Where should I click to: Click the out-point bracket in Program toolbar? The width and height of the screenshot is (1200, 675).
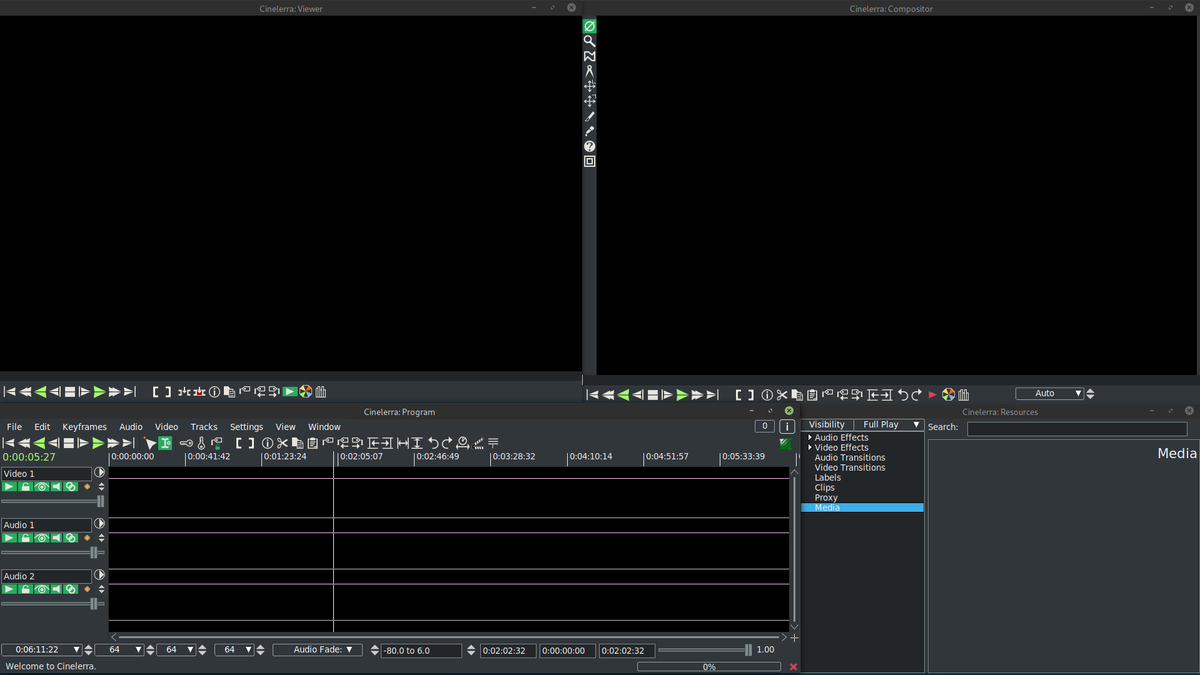(251, 443)
